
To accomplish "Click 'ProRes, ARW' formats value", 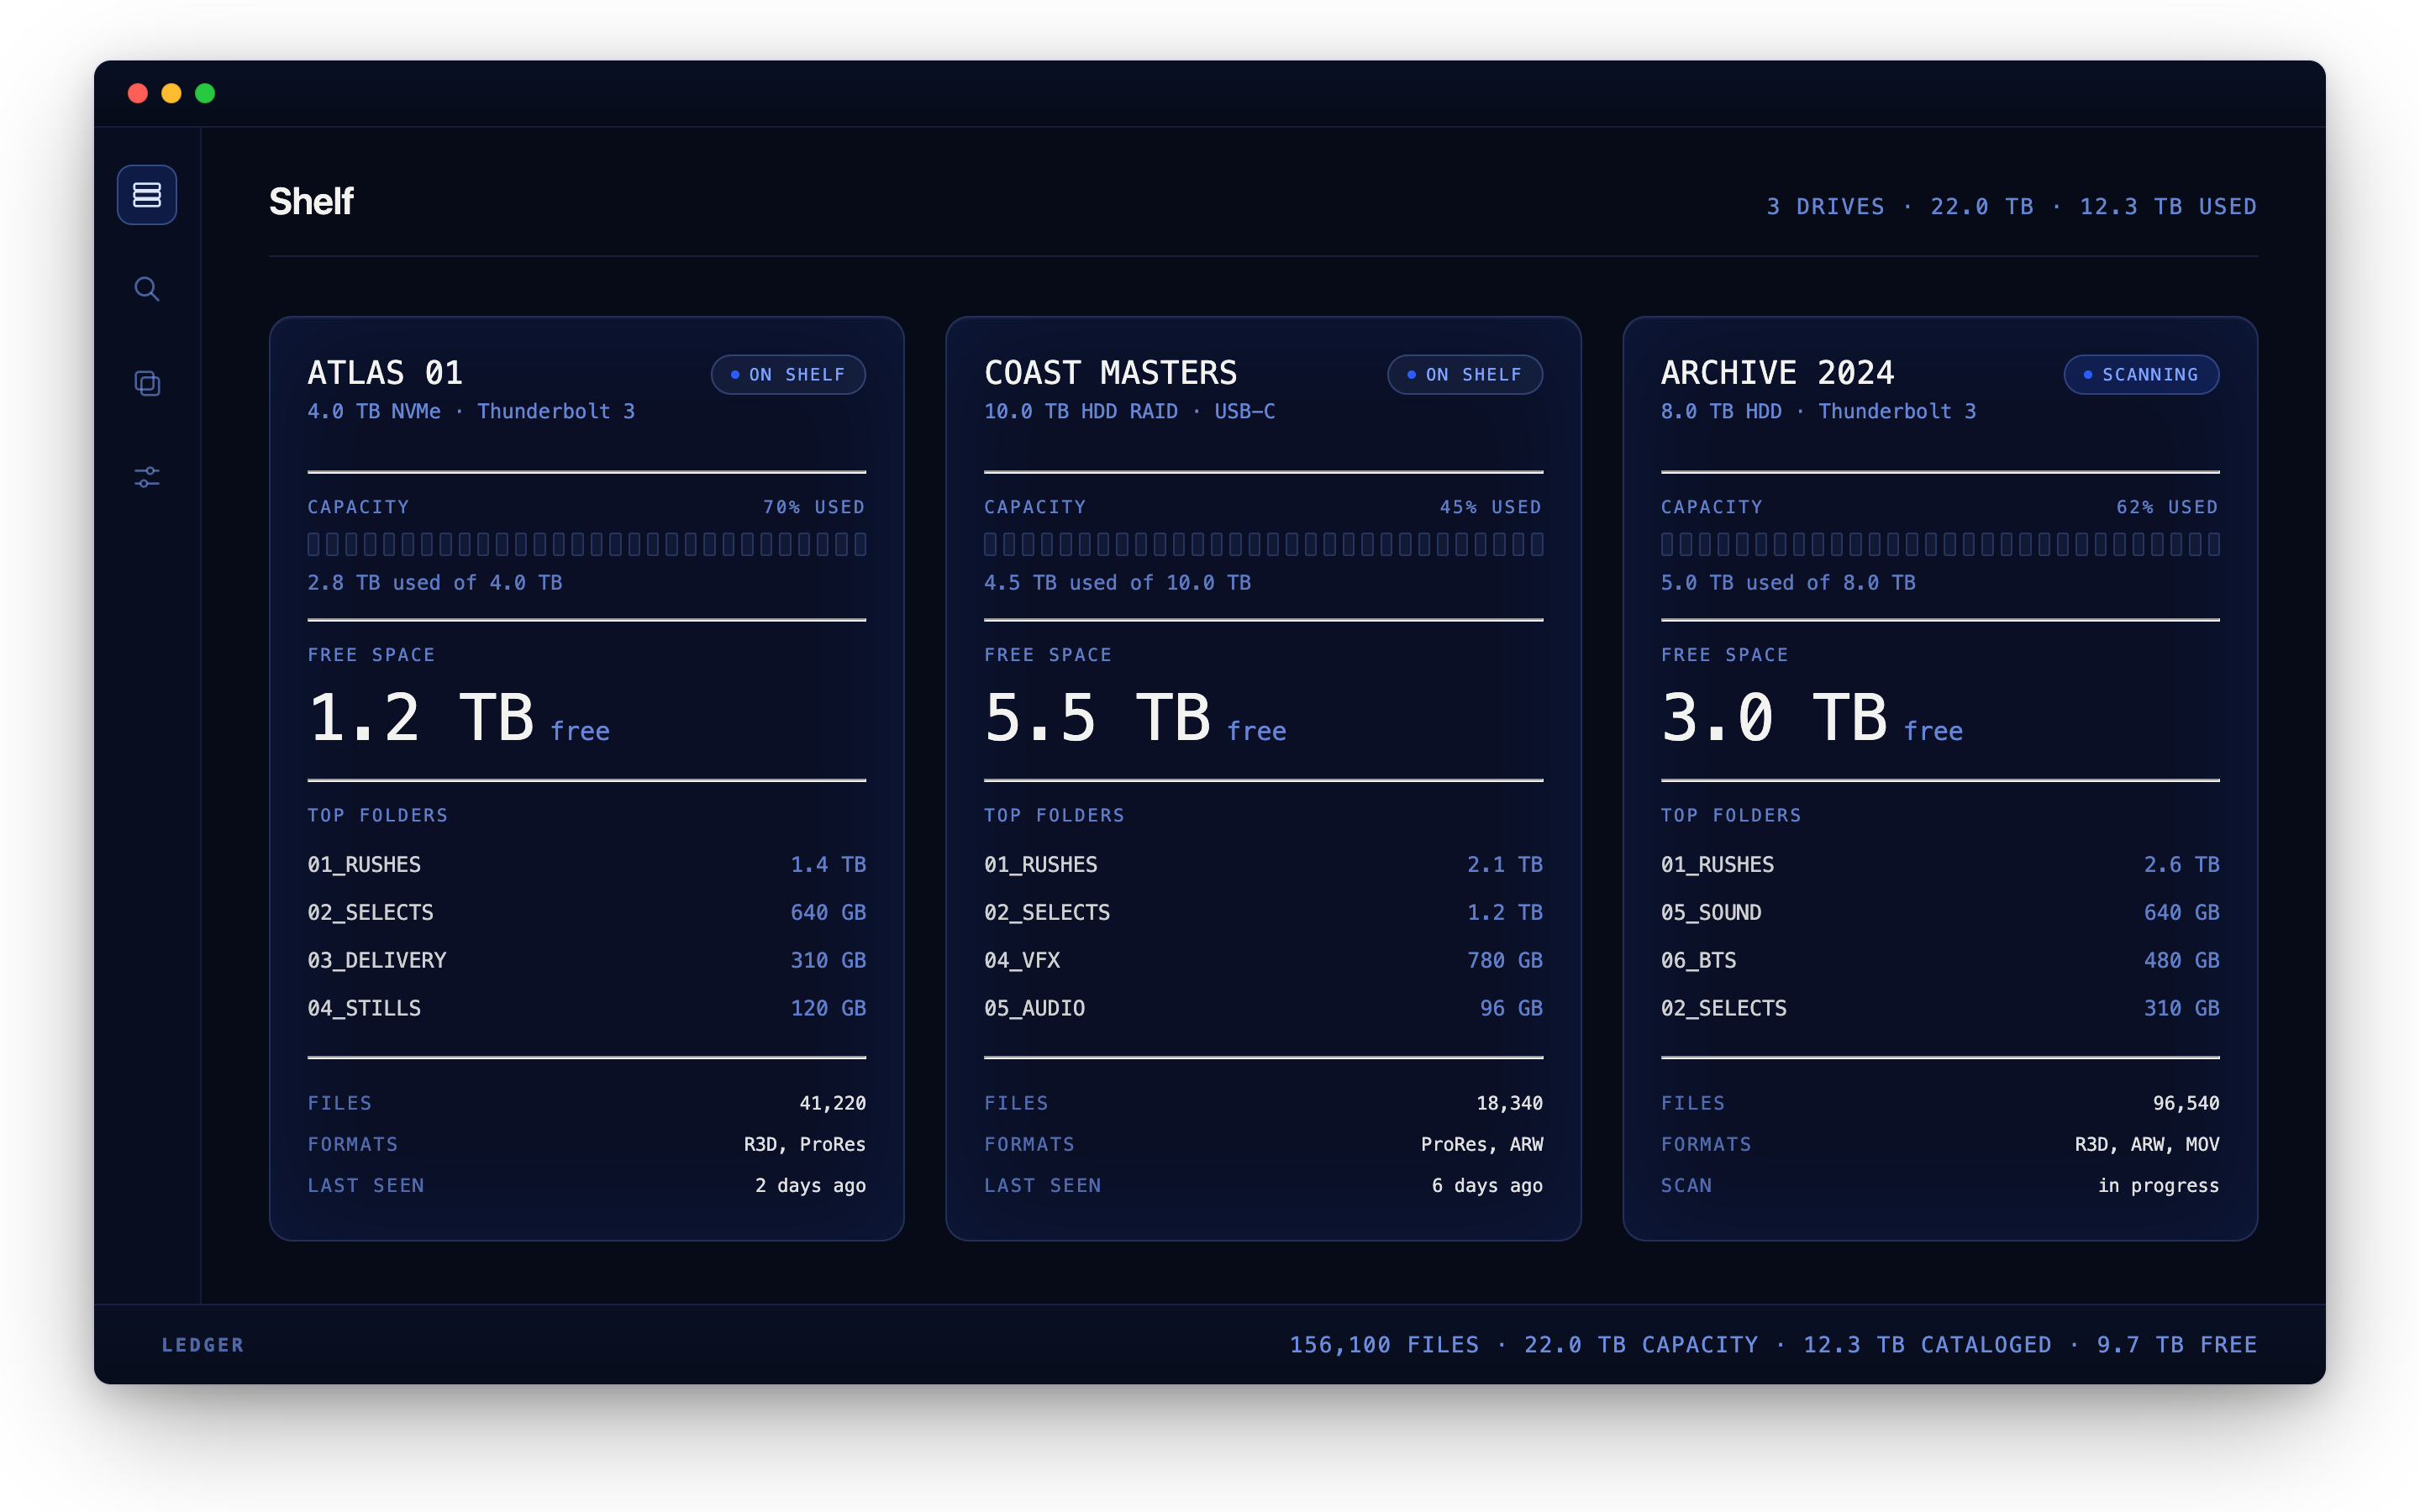I will pos(1482,1144).
